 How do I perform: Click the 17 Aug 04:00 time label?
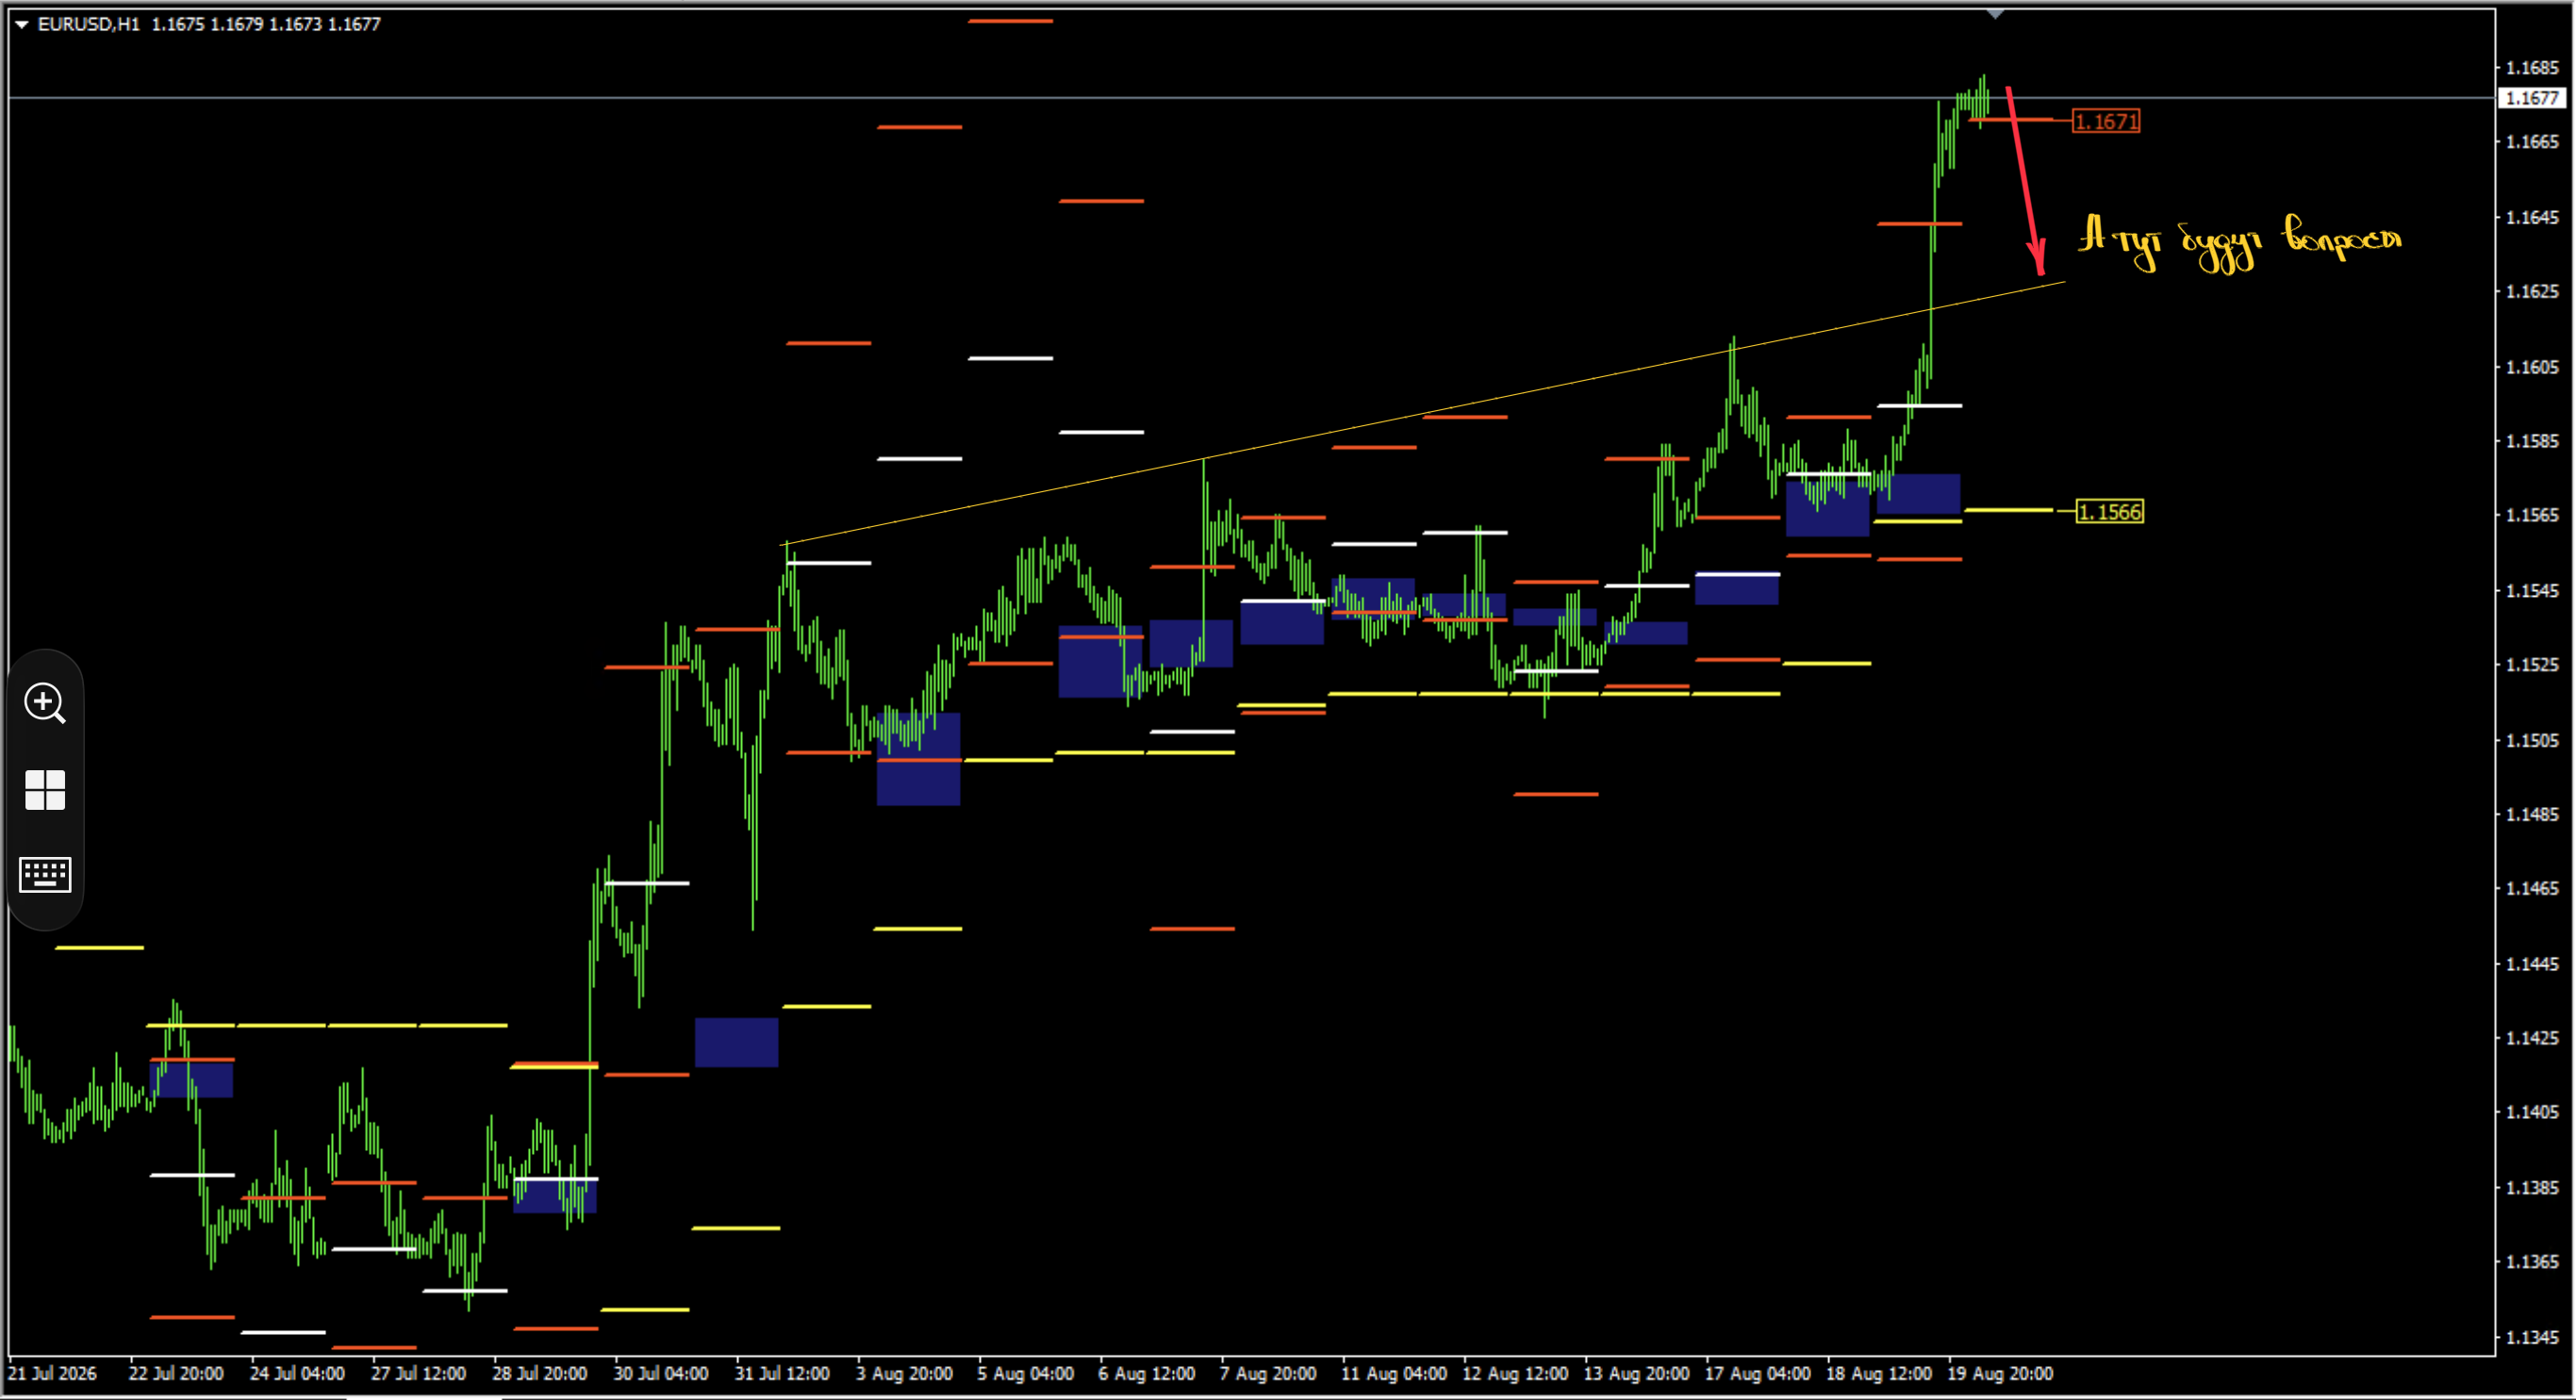(1758, 1374)
